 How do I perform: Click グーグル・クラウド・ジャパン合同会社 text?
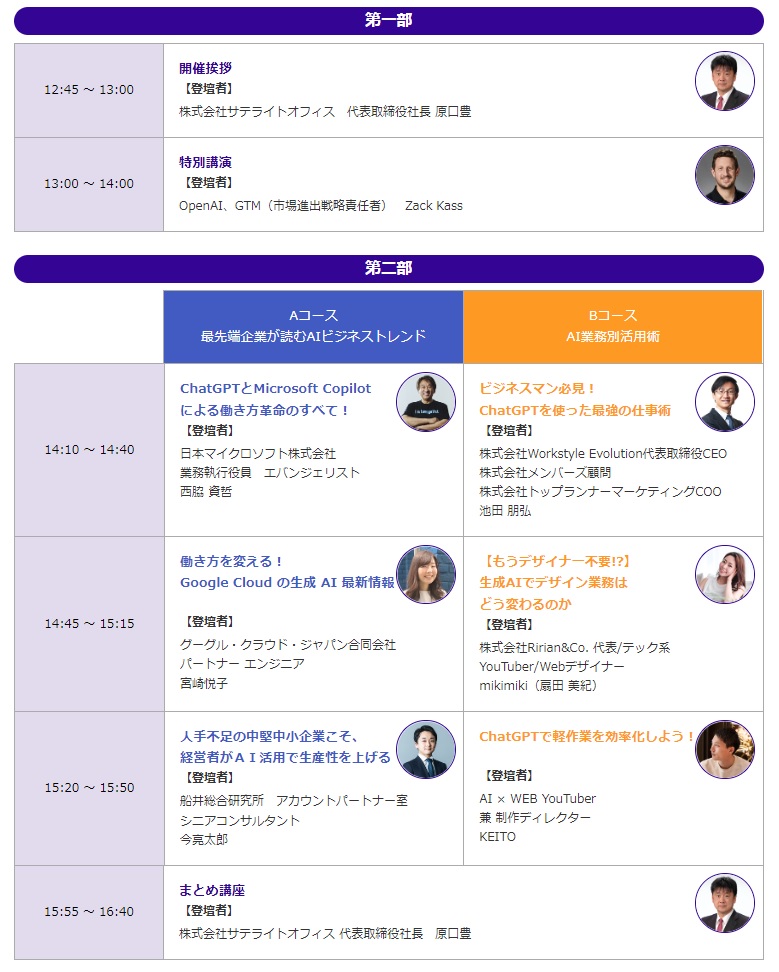tap(288, 645)
